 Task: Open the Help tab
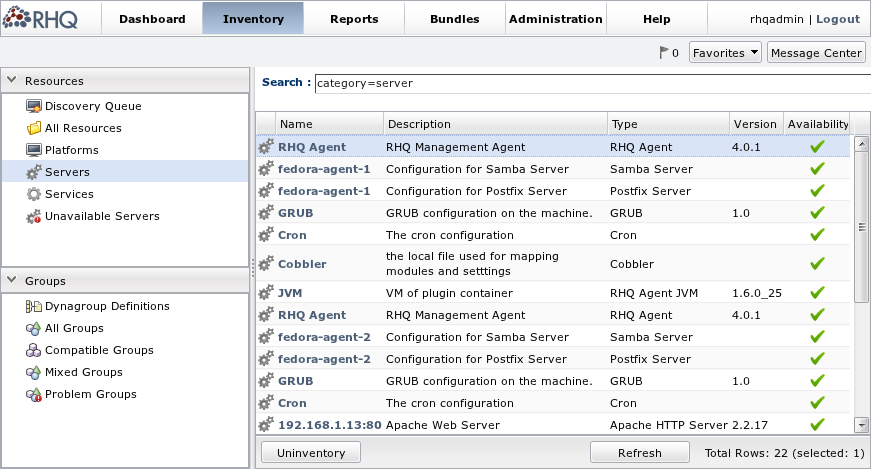(657, 19)
